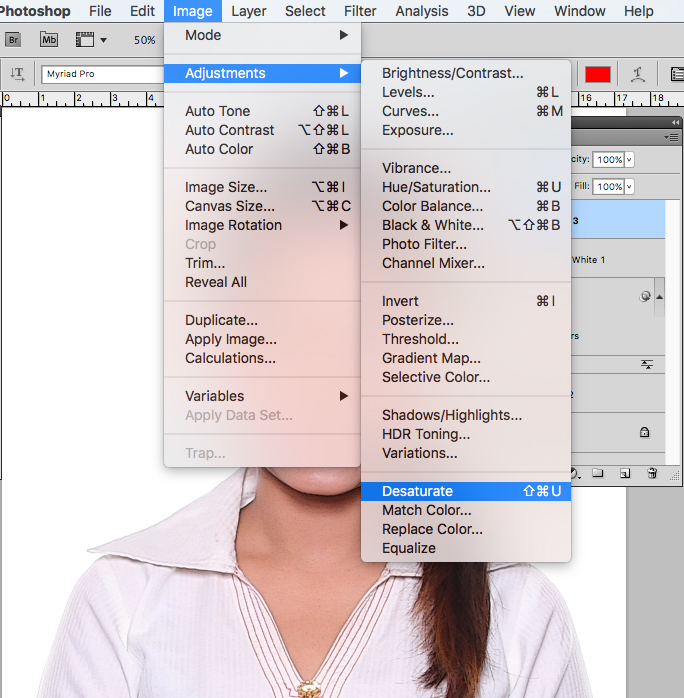Click the lock icon on the layer

click(x=644, y=432)
